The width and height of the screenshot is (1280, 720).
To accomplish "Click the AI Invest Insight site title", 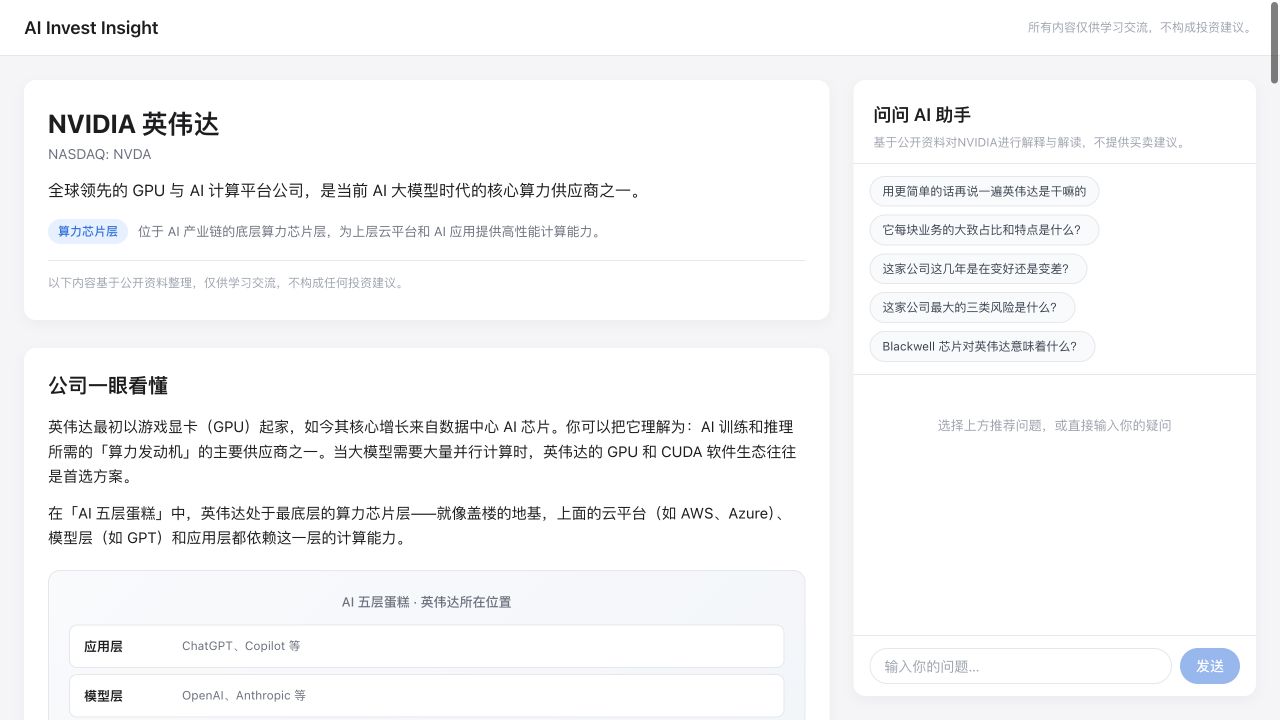I will [91, 28].
